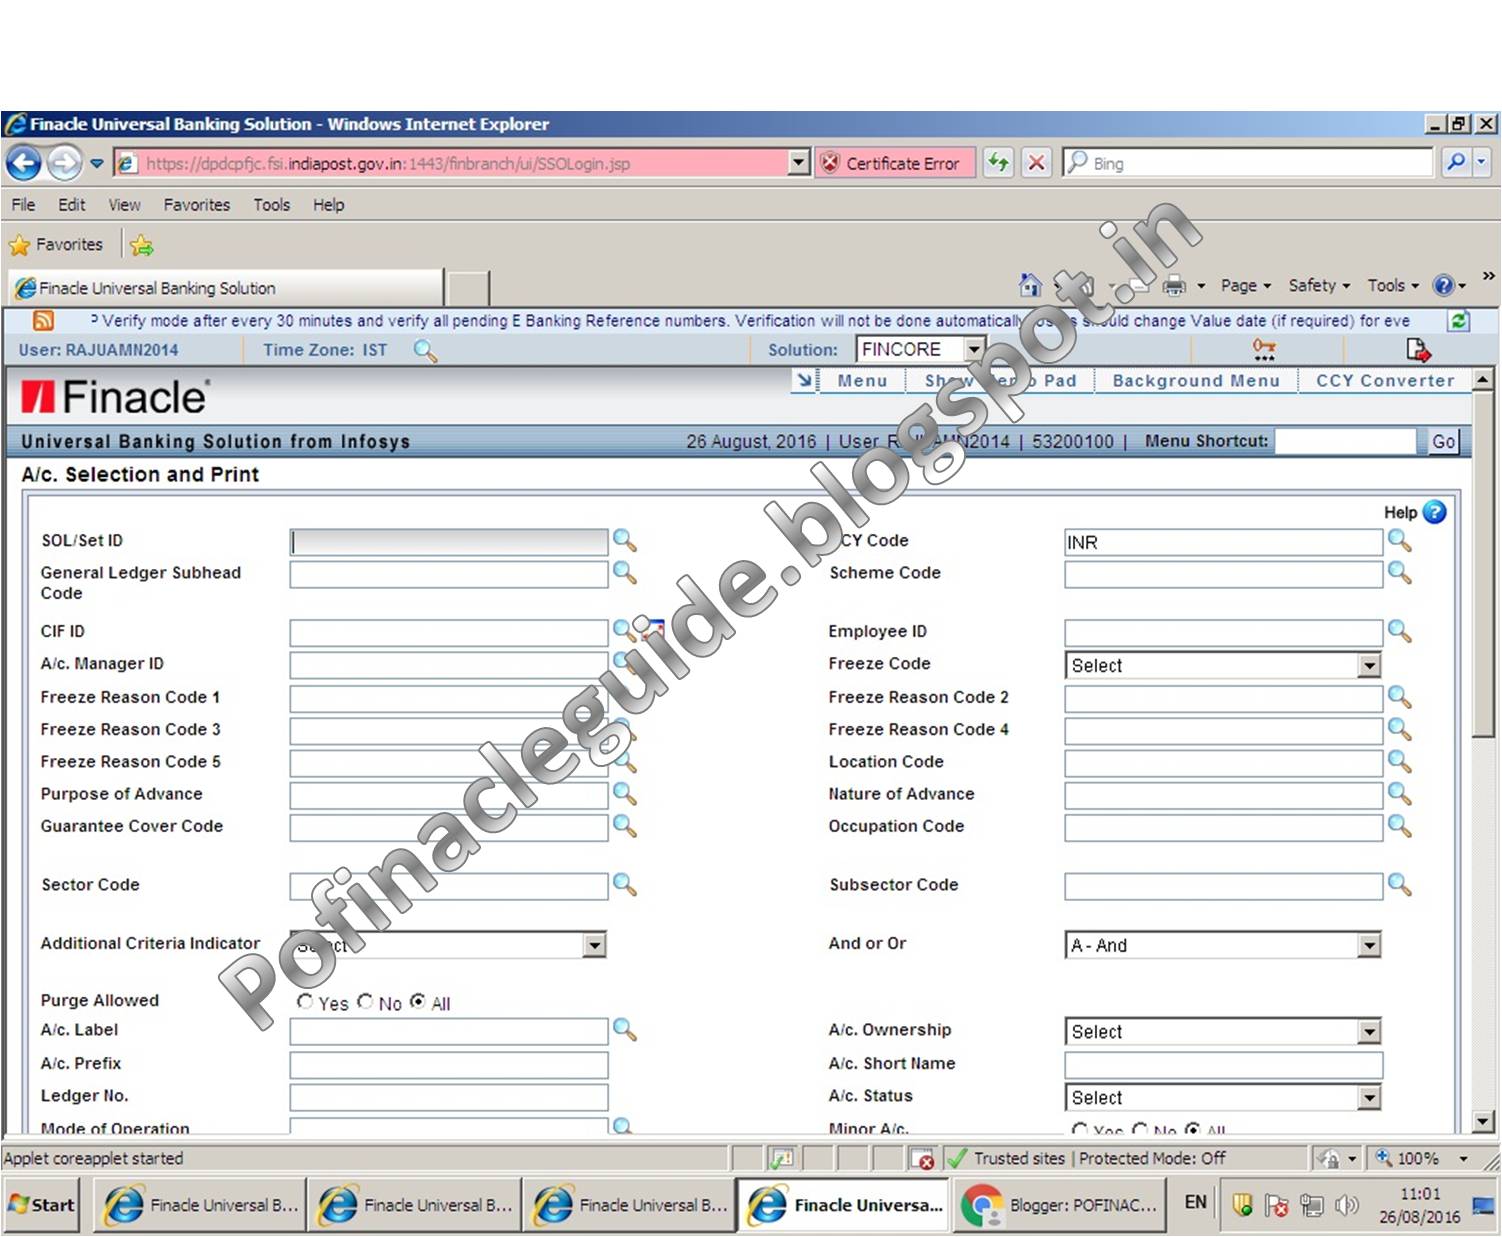This screenshot has height=1237, width=1502.
Task: Click the search icon beside Time Zone IST
Action: tap(426, 352)
